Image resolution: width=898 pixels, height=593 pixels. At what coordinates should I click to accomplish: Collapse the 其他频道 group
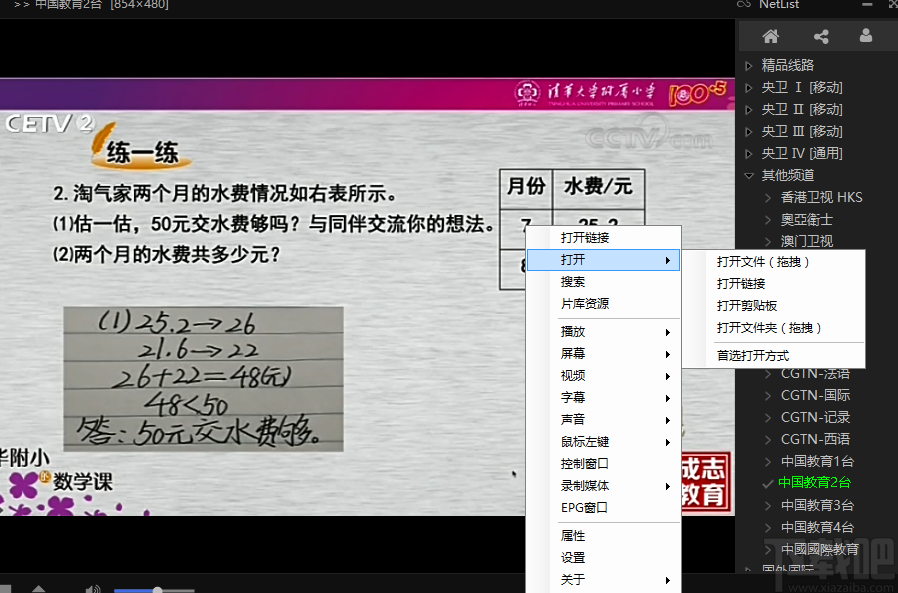pos(749,175)
